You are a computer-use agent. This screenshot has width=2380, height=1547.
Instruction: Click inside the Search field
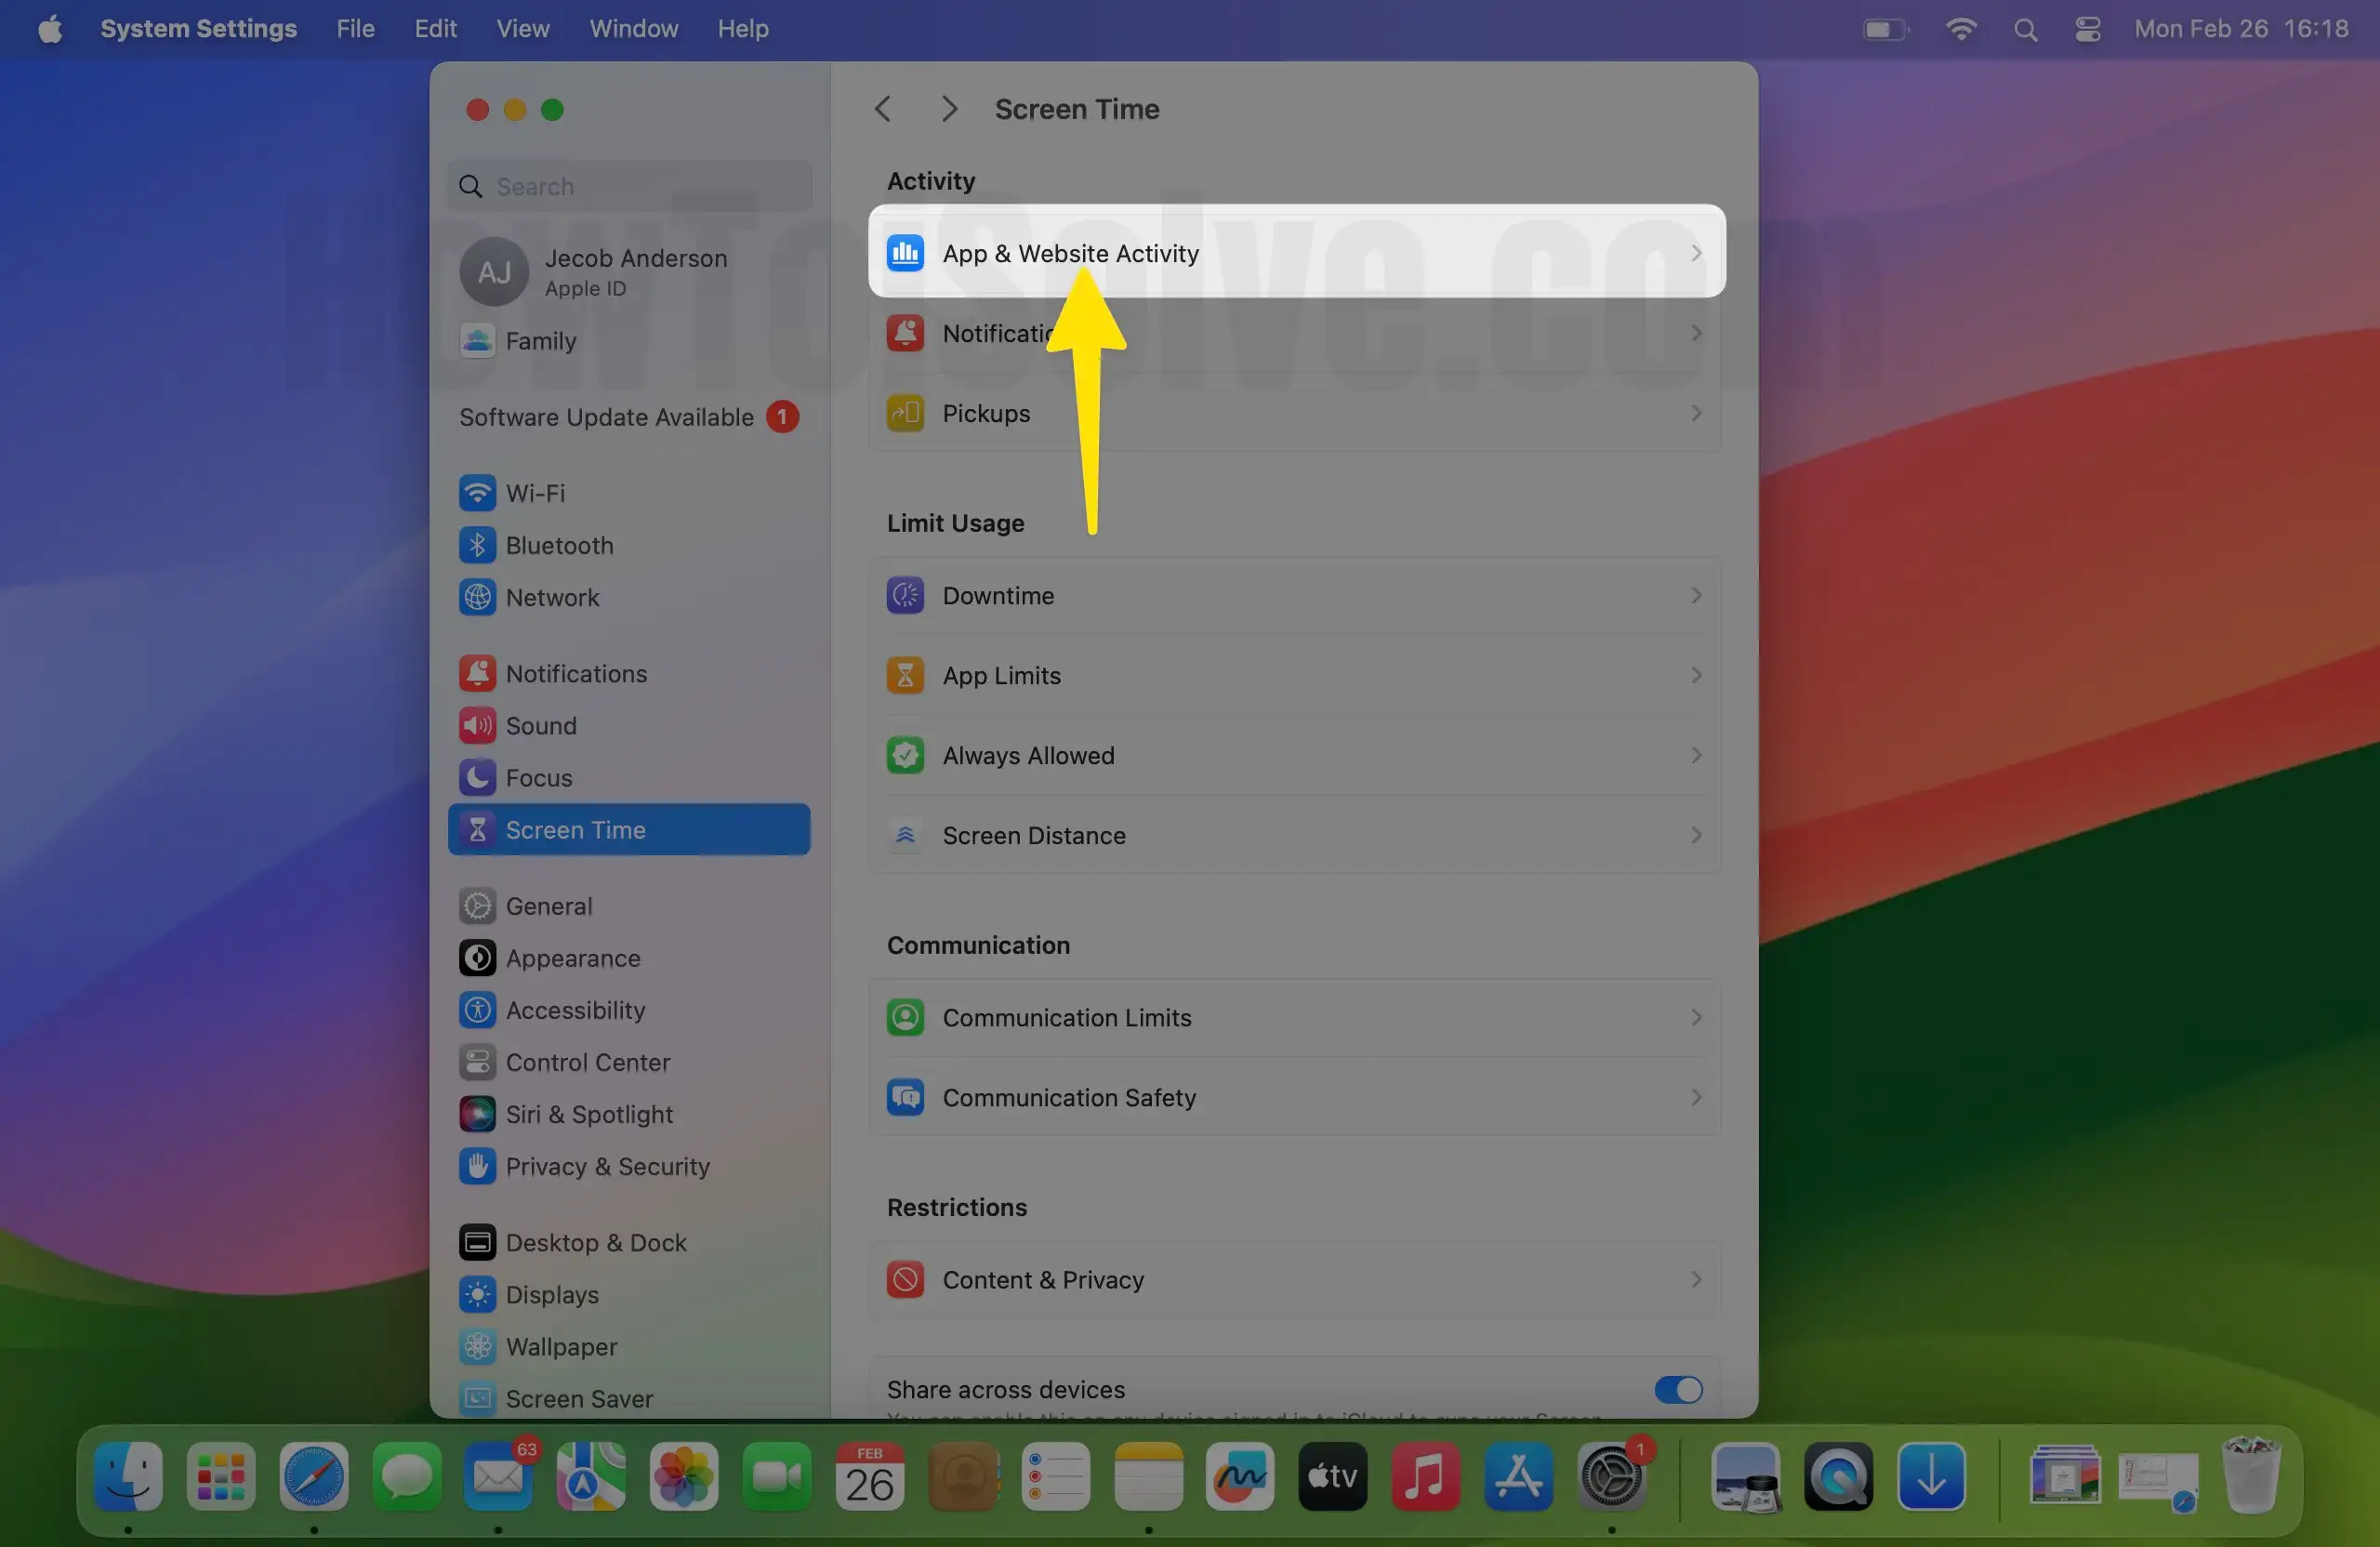pos(628,186)
